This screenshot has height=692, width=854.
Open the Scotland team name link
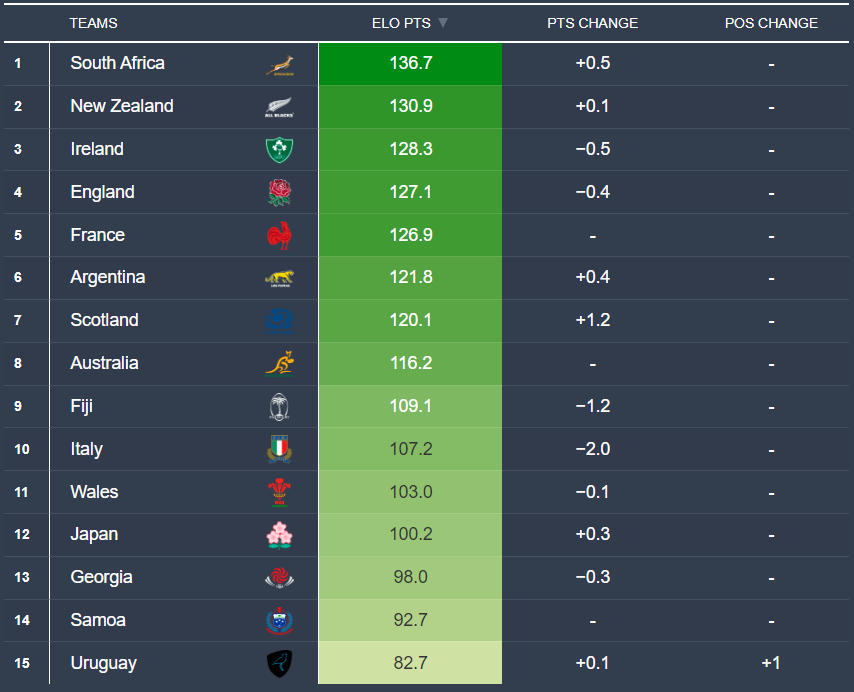coord(104,320)
